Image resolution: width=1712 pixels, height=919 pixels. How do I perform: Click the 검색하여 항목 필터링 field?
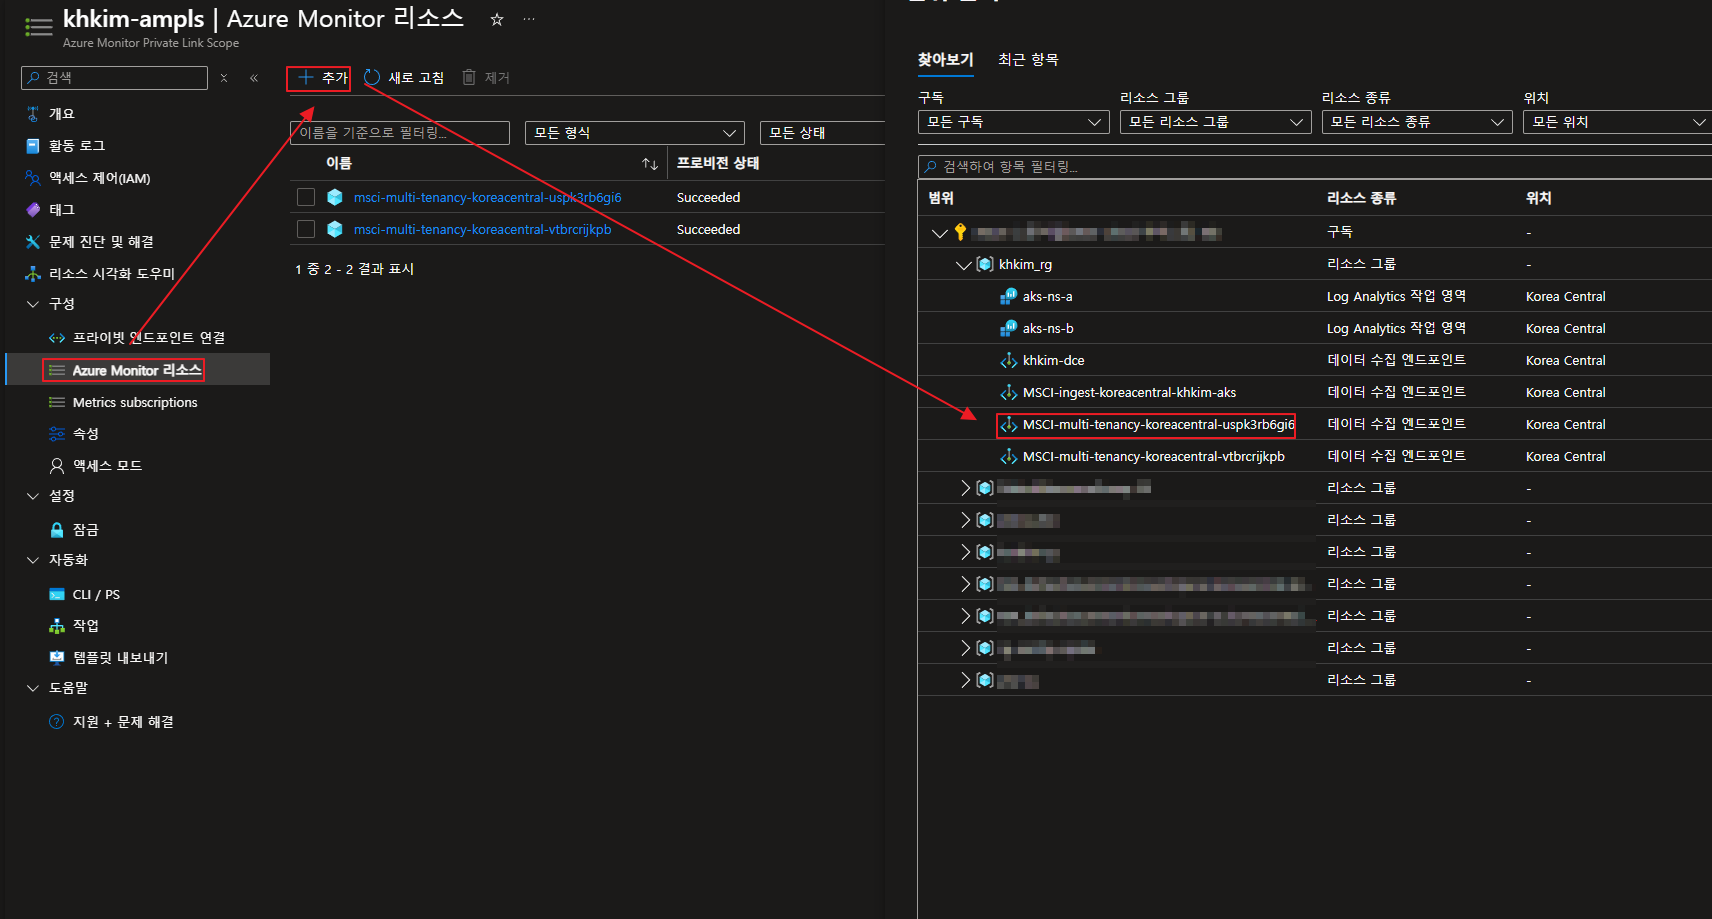(x=1315, y=167)
